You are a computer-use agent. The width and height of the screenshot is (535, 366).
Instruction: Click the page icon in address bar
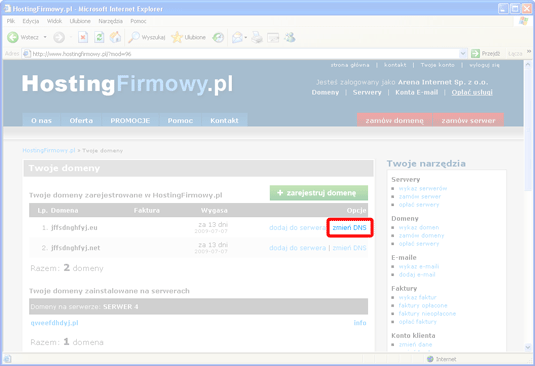(26, 54)
